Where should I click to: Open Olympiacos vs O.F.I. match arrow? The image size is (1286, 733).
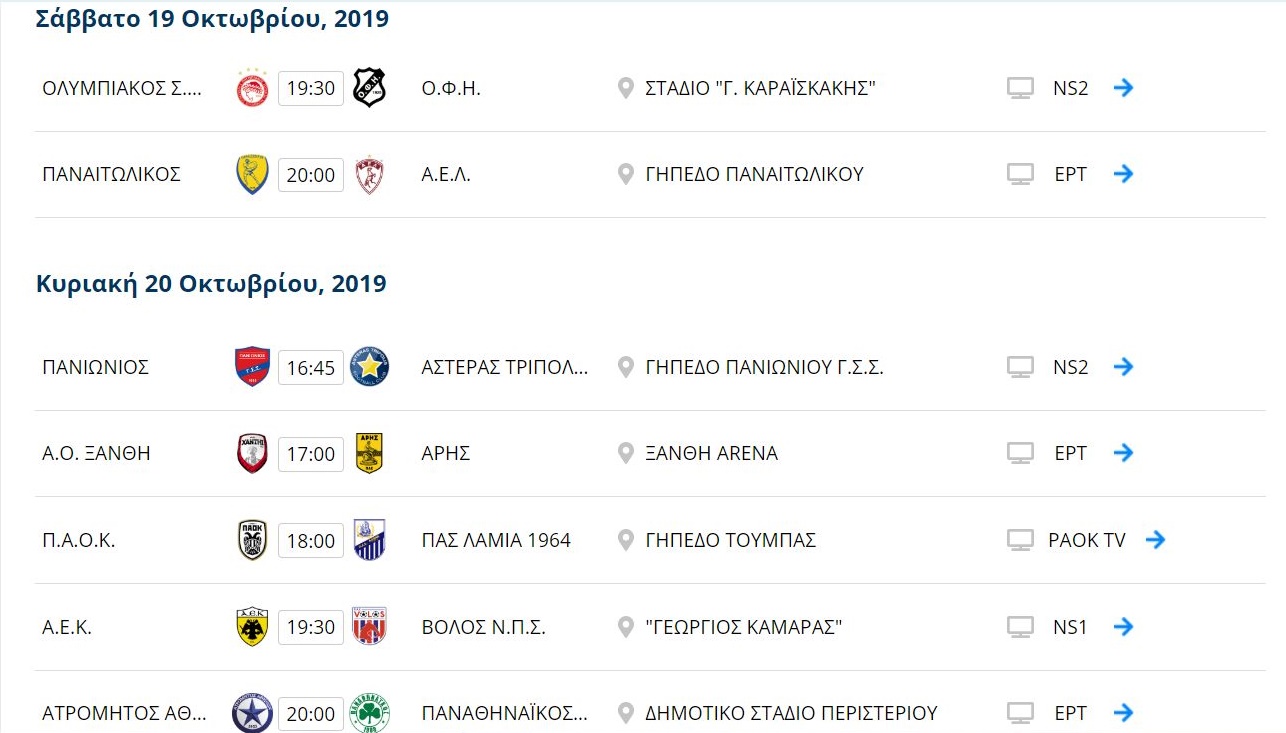pyautogui.click(x=1124, y=88)
